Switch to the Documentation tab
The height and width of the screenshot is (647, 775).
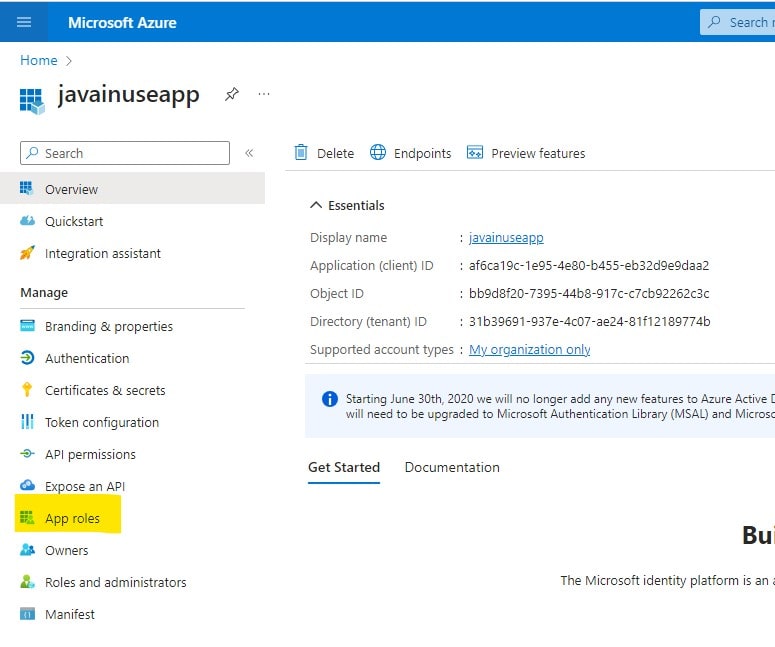pos(452,468)
